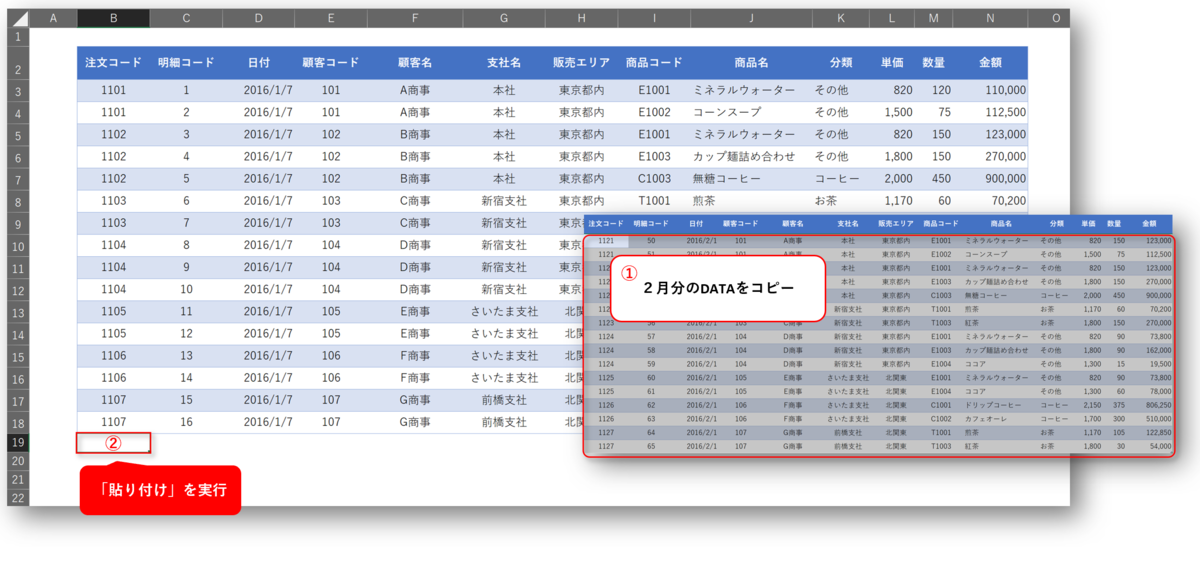Image resolution: width=1200 pixels, height=570 pixels.
Task: Select unit price 1,170 in row 8
Action: click(x=892, y=201)
